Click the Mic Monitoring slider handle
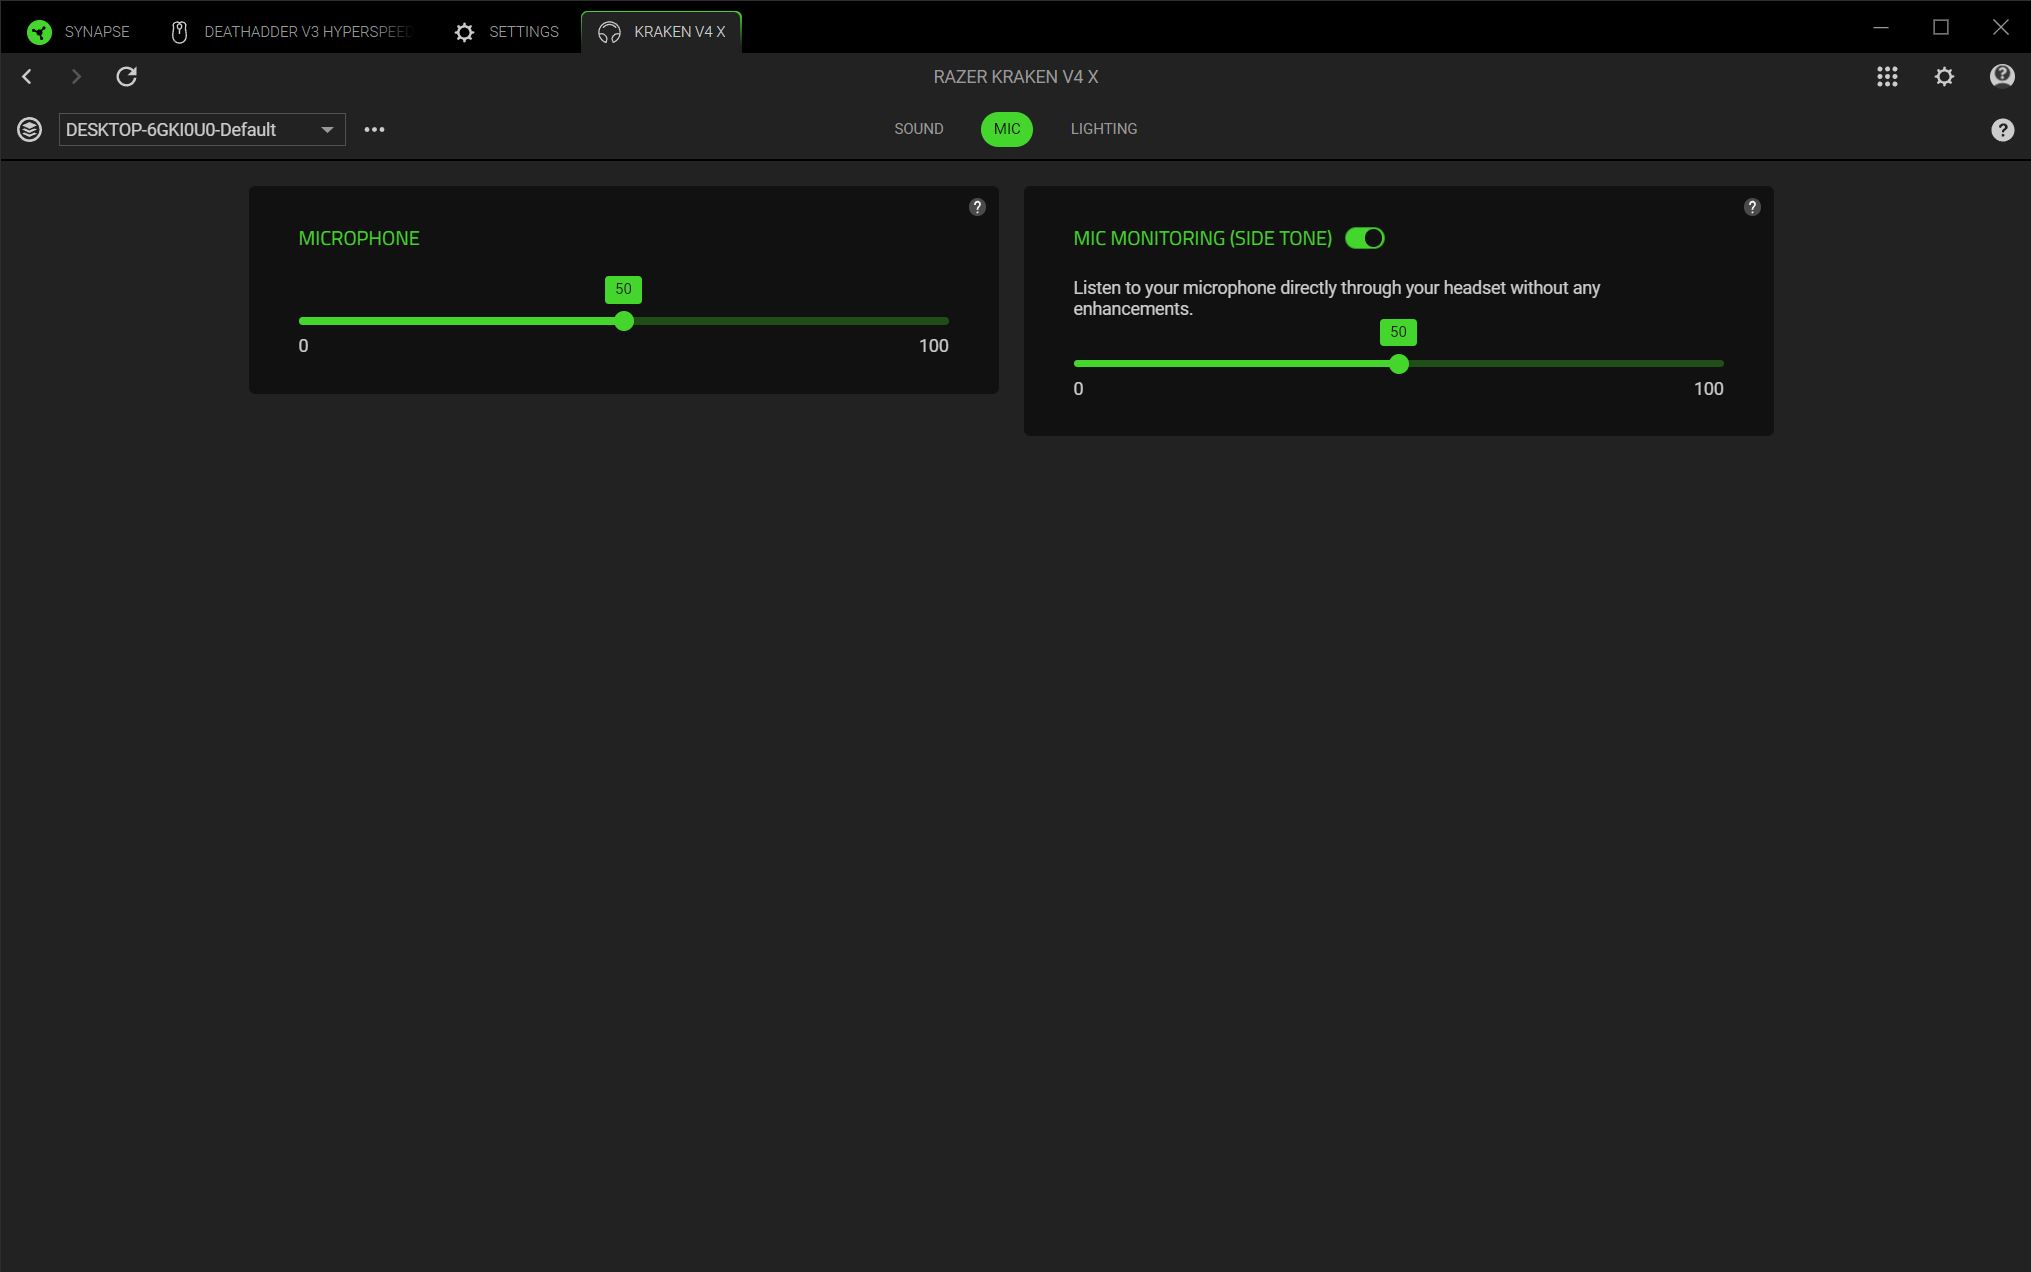 click(x=1399, y=364)
